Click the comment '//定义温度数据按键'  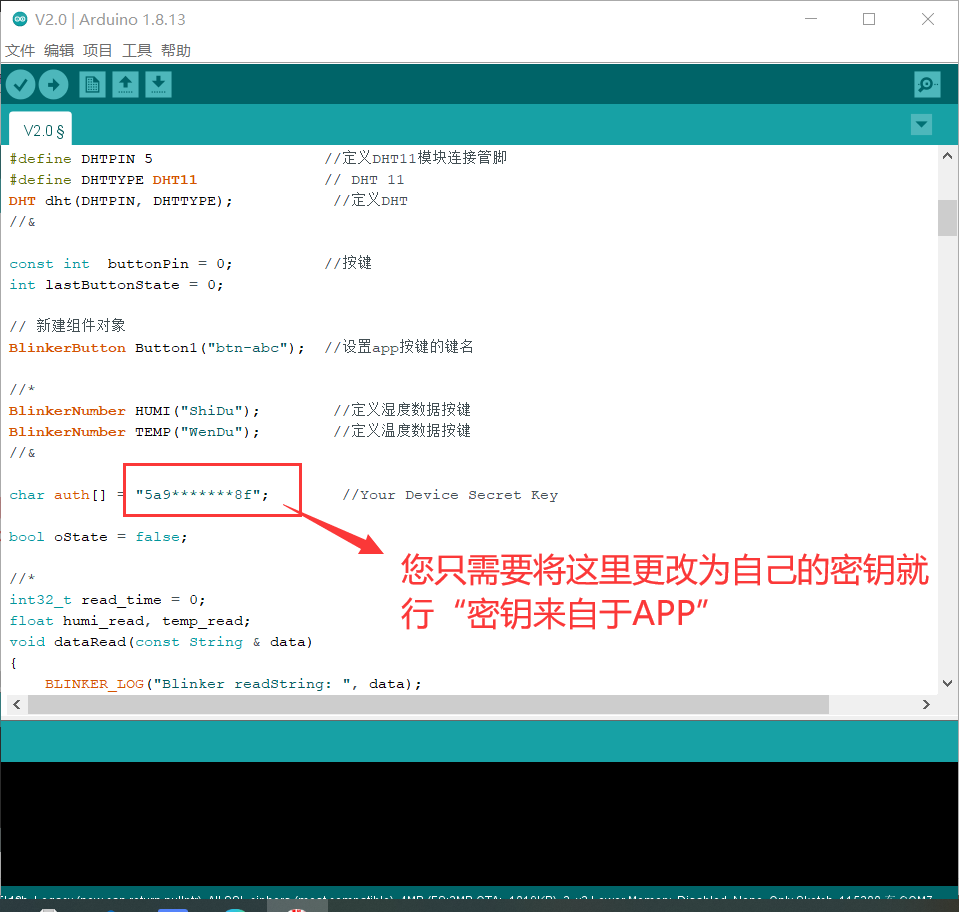402,431
